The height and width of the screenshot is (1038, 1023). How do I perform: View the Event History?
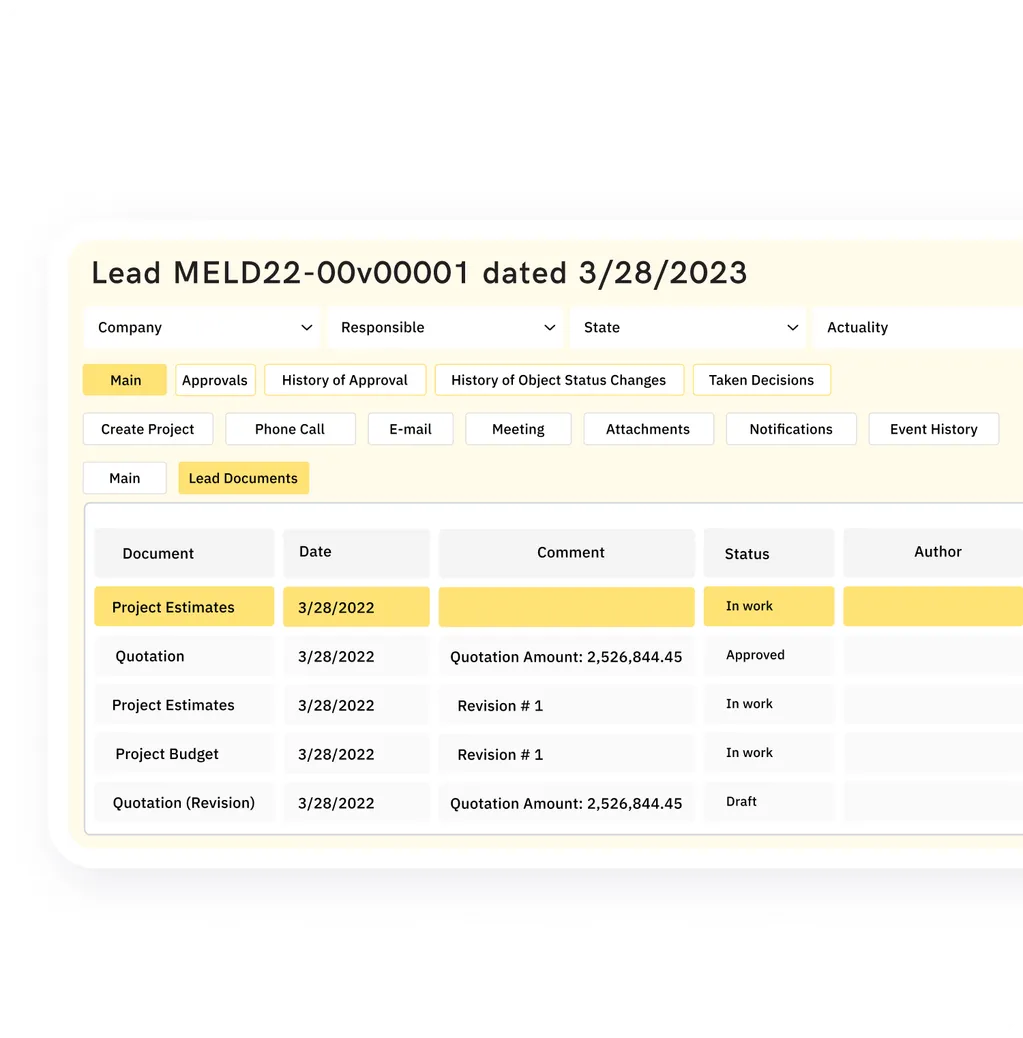coord(934,429)
